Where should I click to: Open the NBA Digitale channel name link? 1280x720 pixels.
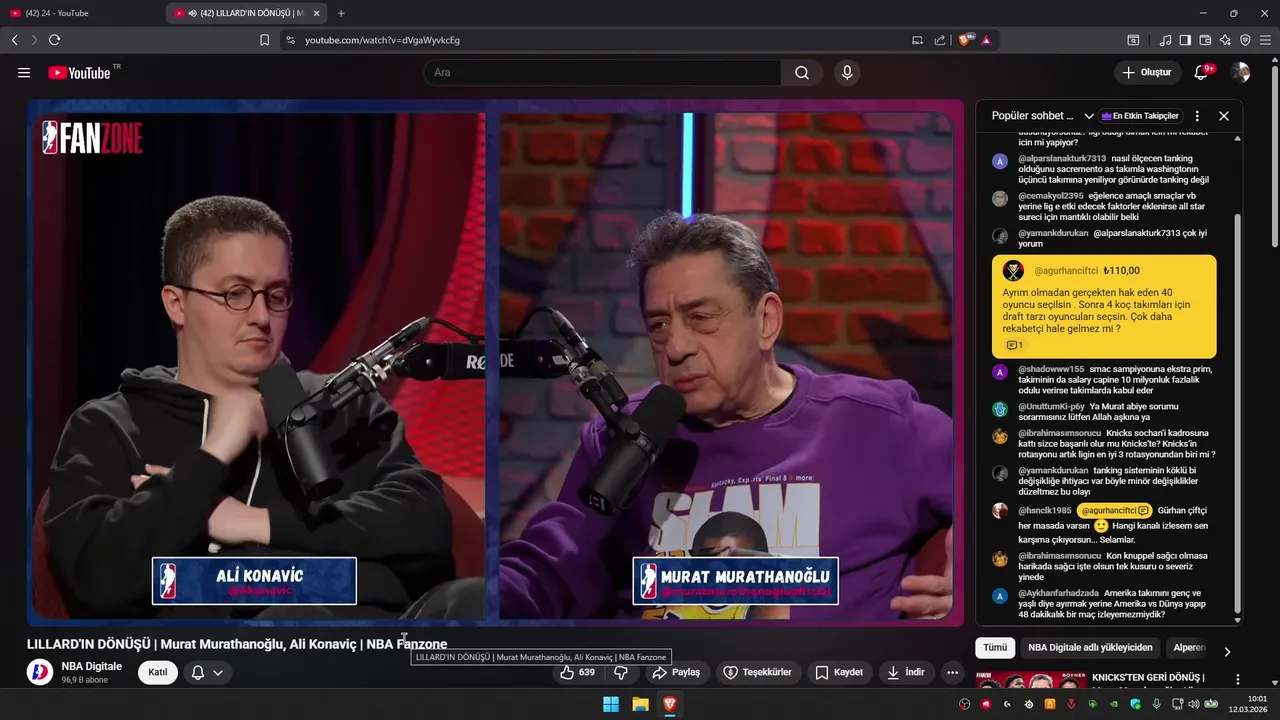pyautogui.click(x=91, y=666)
